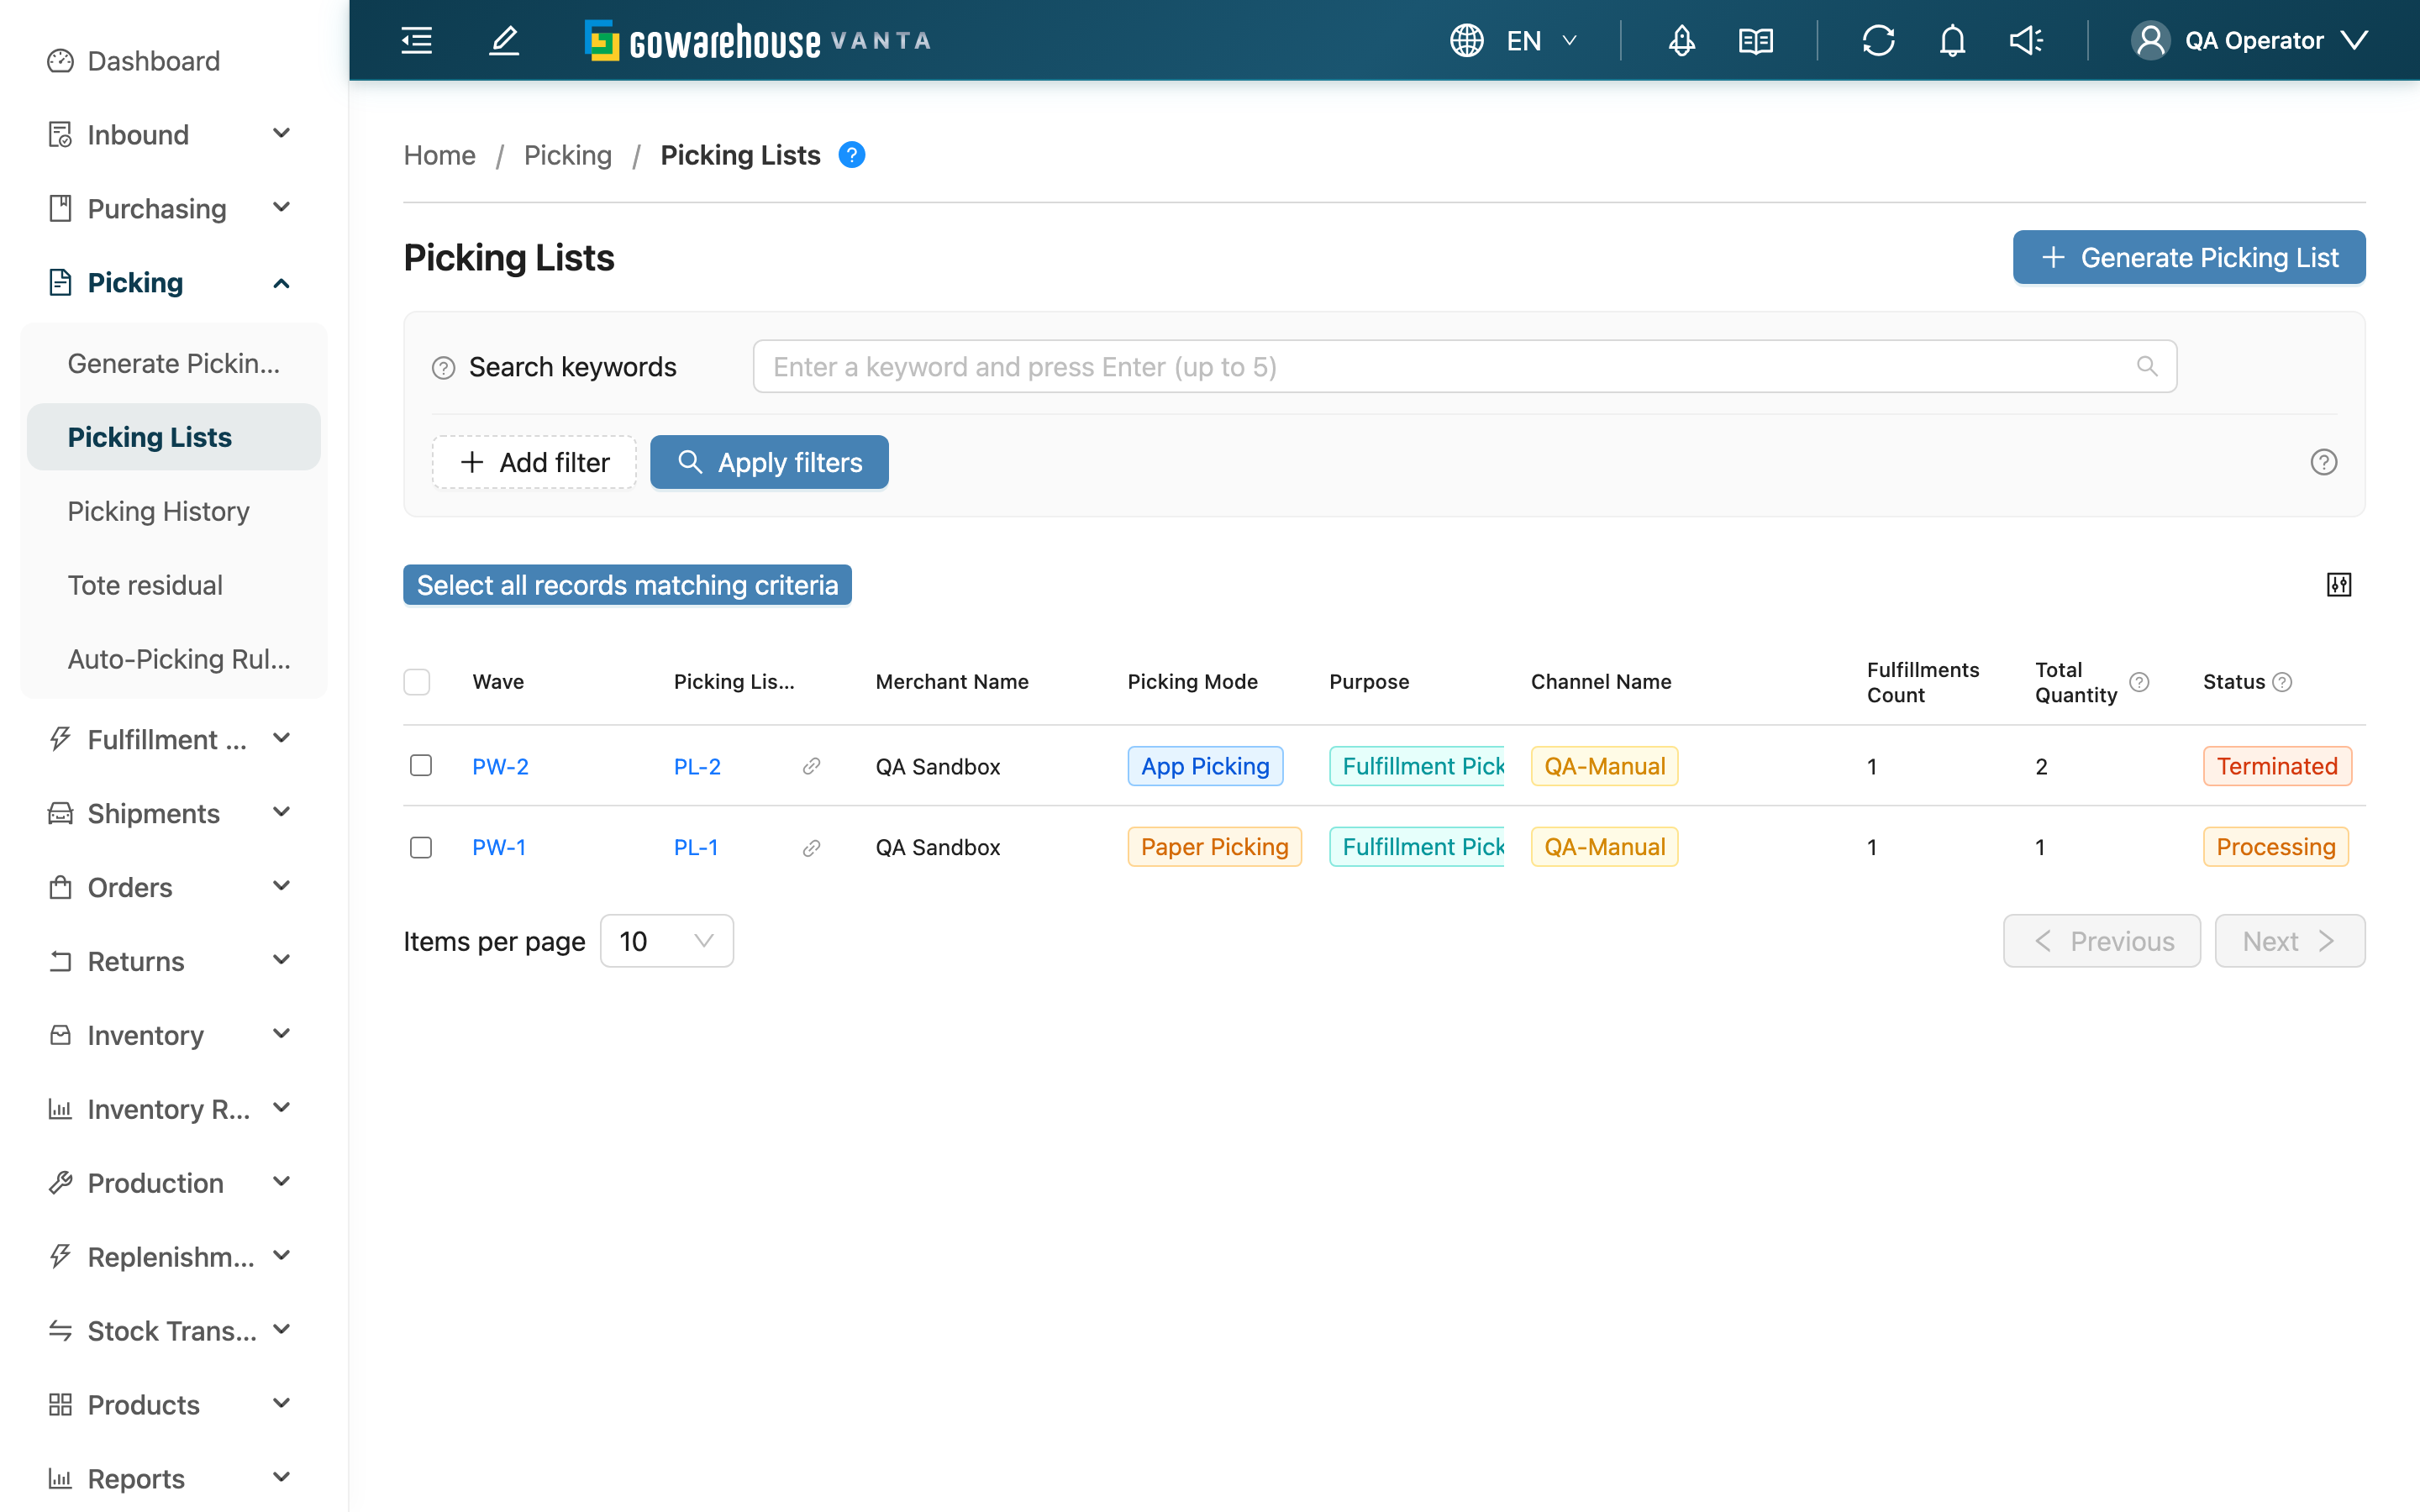This screenshot has height=1512, width=2420.
Task: Click the help icon beside Picking Lists breadcrumb
Action: 852,155
